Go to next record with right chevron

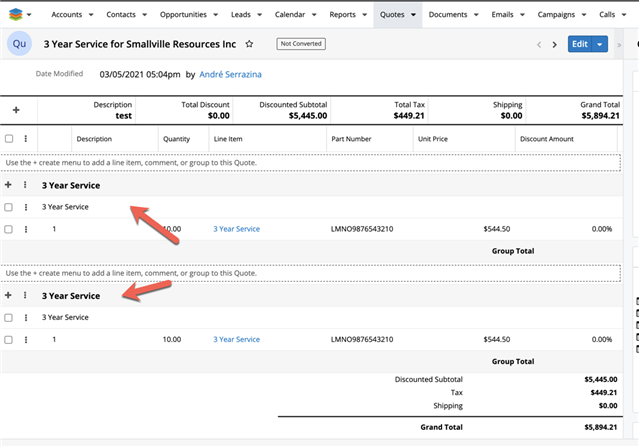tap(554, 44)
